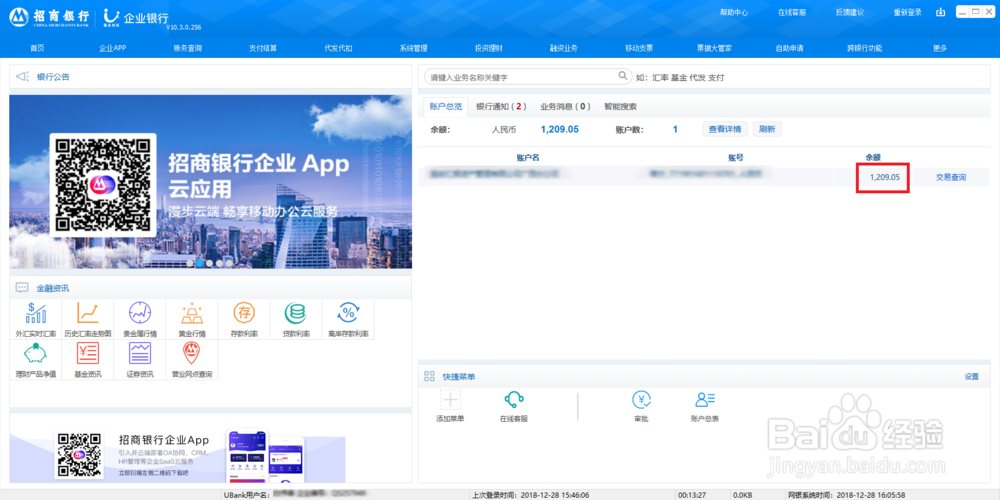1000x500 pixels.
Task: Click total balance 1,209.05 in summary row
Action: pos(559,129)
